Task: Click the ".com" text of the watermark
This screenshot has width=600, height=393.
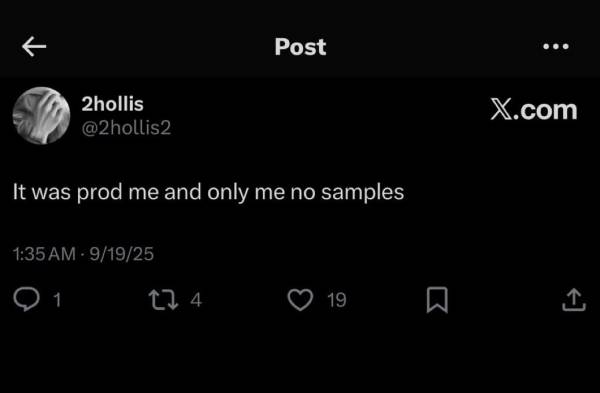Action: (545, 111)
